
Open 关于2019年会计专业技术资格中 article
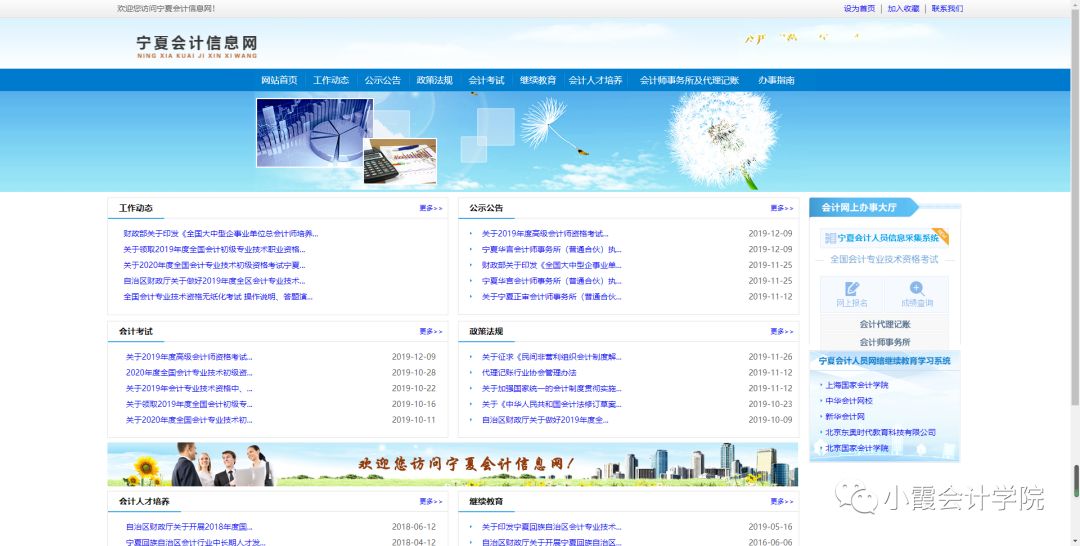coord(189,388)
